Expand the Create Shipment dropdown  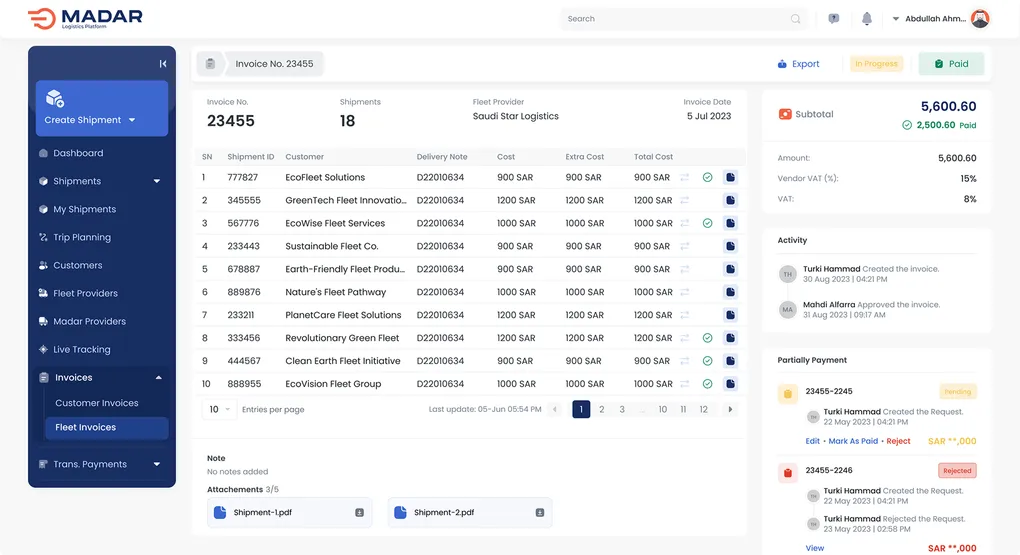point(131,120)
